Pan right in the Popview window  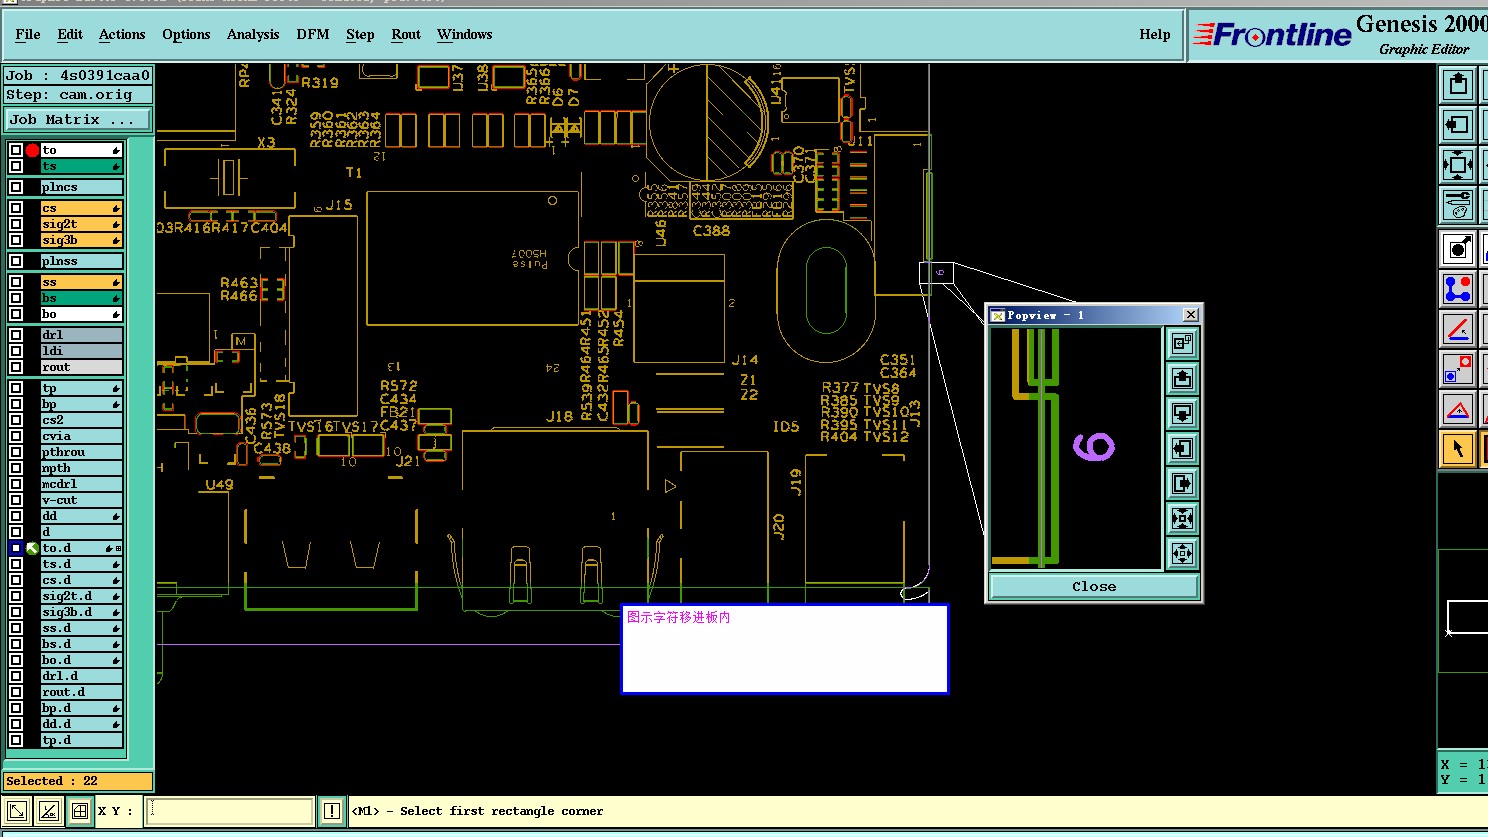1182,484
